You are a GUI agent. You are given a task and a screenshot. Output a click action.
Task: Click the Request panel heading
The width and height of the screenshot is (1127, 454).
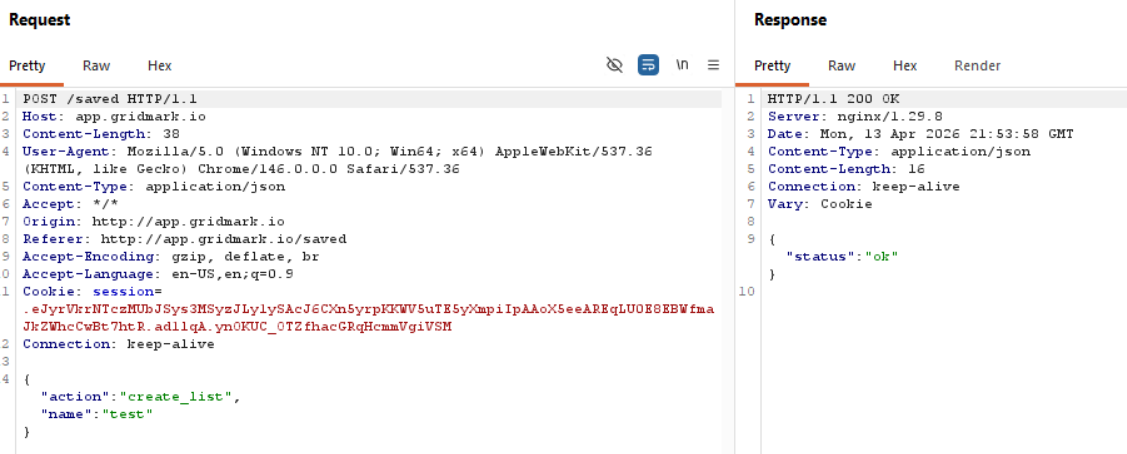click(40, 20)
